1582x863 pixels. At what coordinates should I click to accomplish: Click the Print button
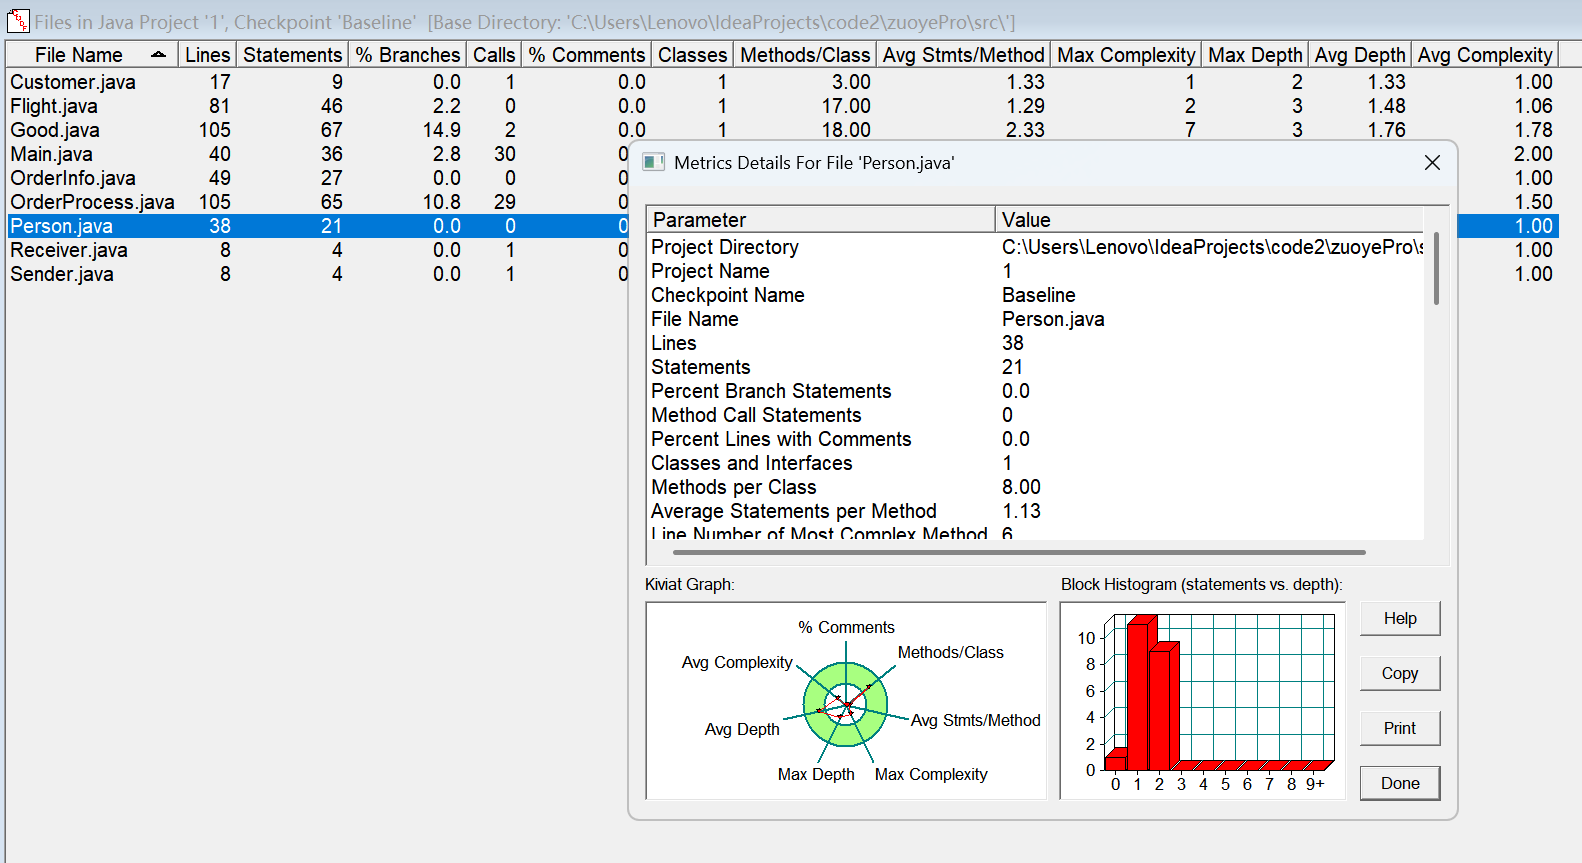coord(1400,728)
